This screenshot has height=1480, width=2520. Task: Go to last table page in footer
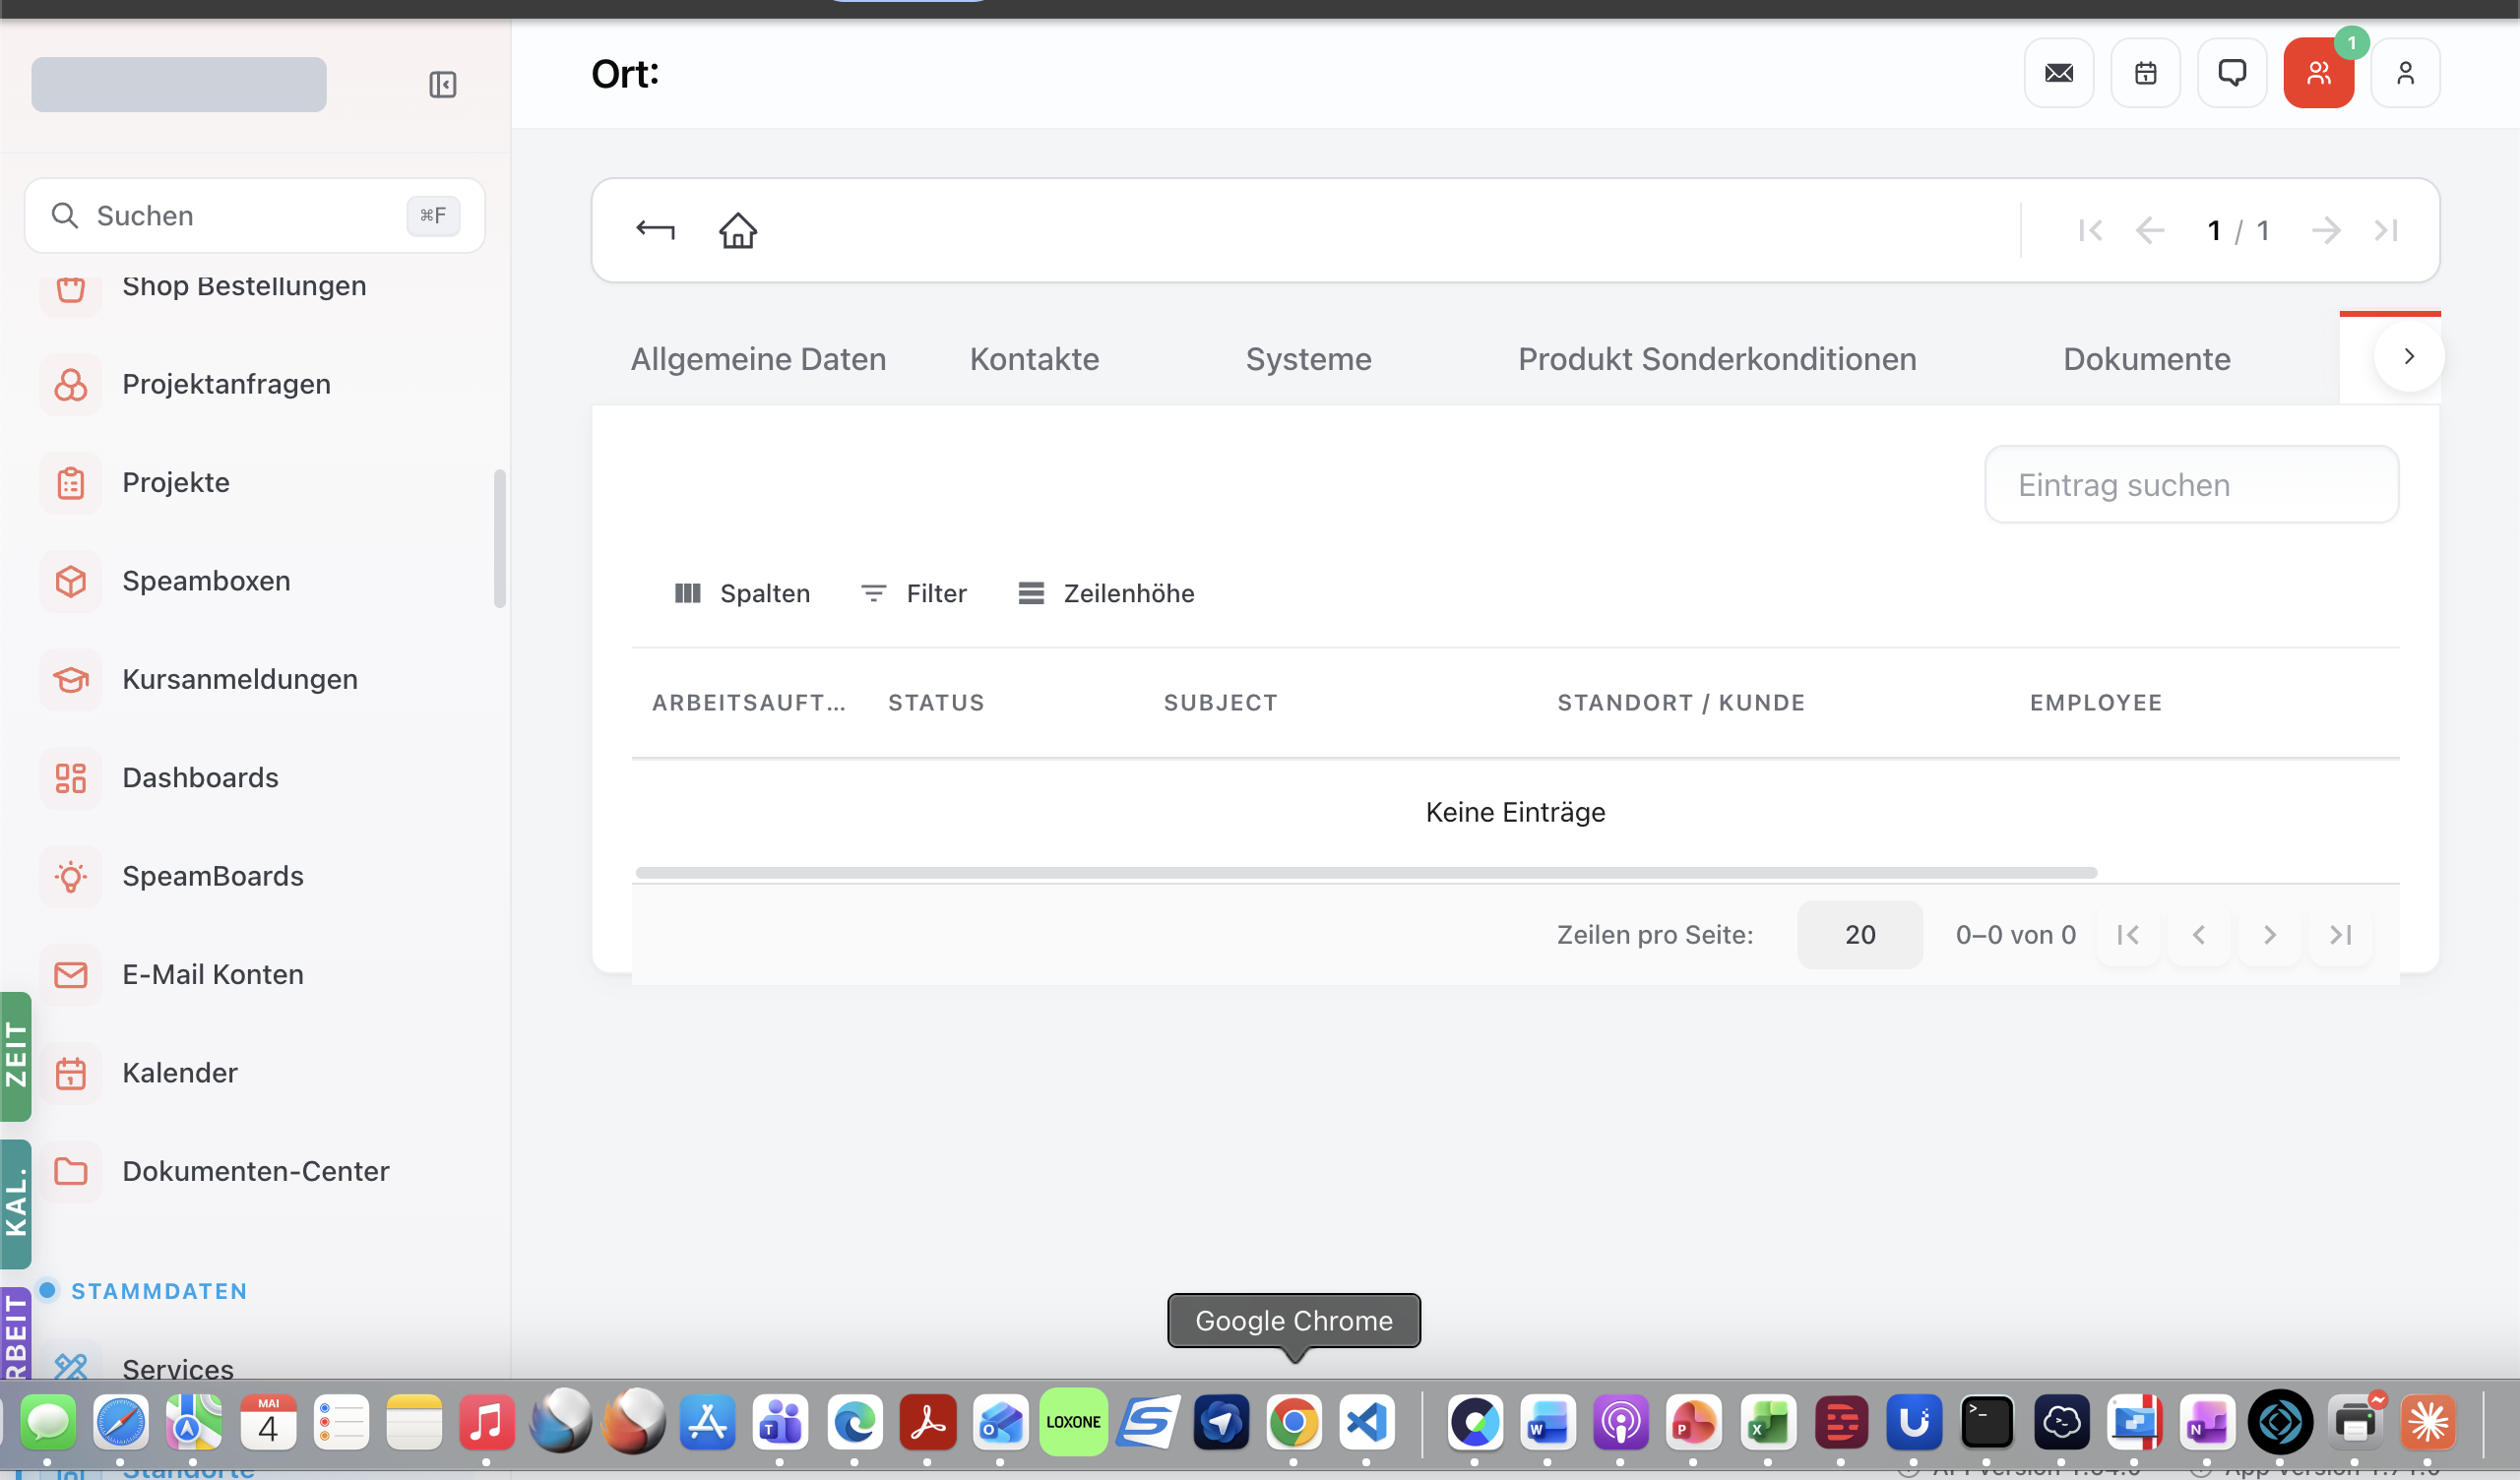click(2340, 934)
